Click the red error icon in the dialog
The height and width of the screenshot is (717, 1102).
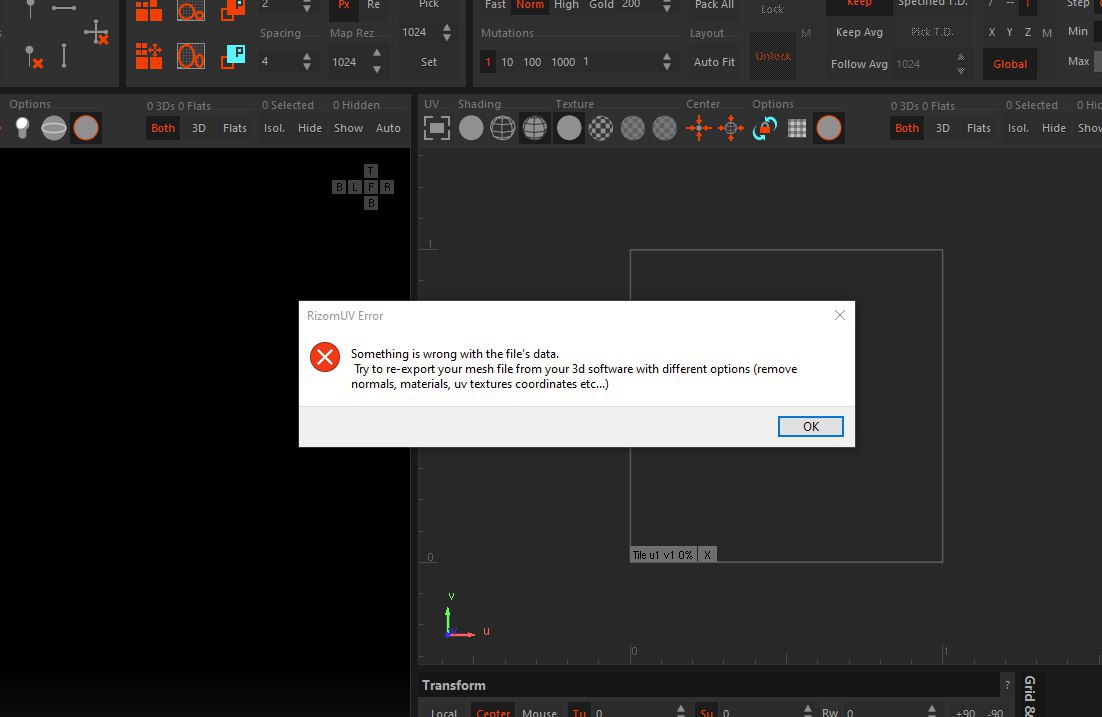[325, 357]
